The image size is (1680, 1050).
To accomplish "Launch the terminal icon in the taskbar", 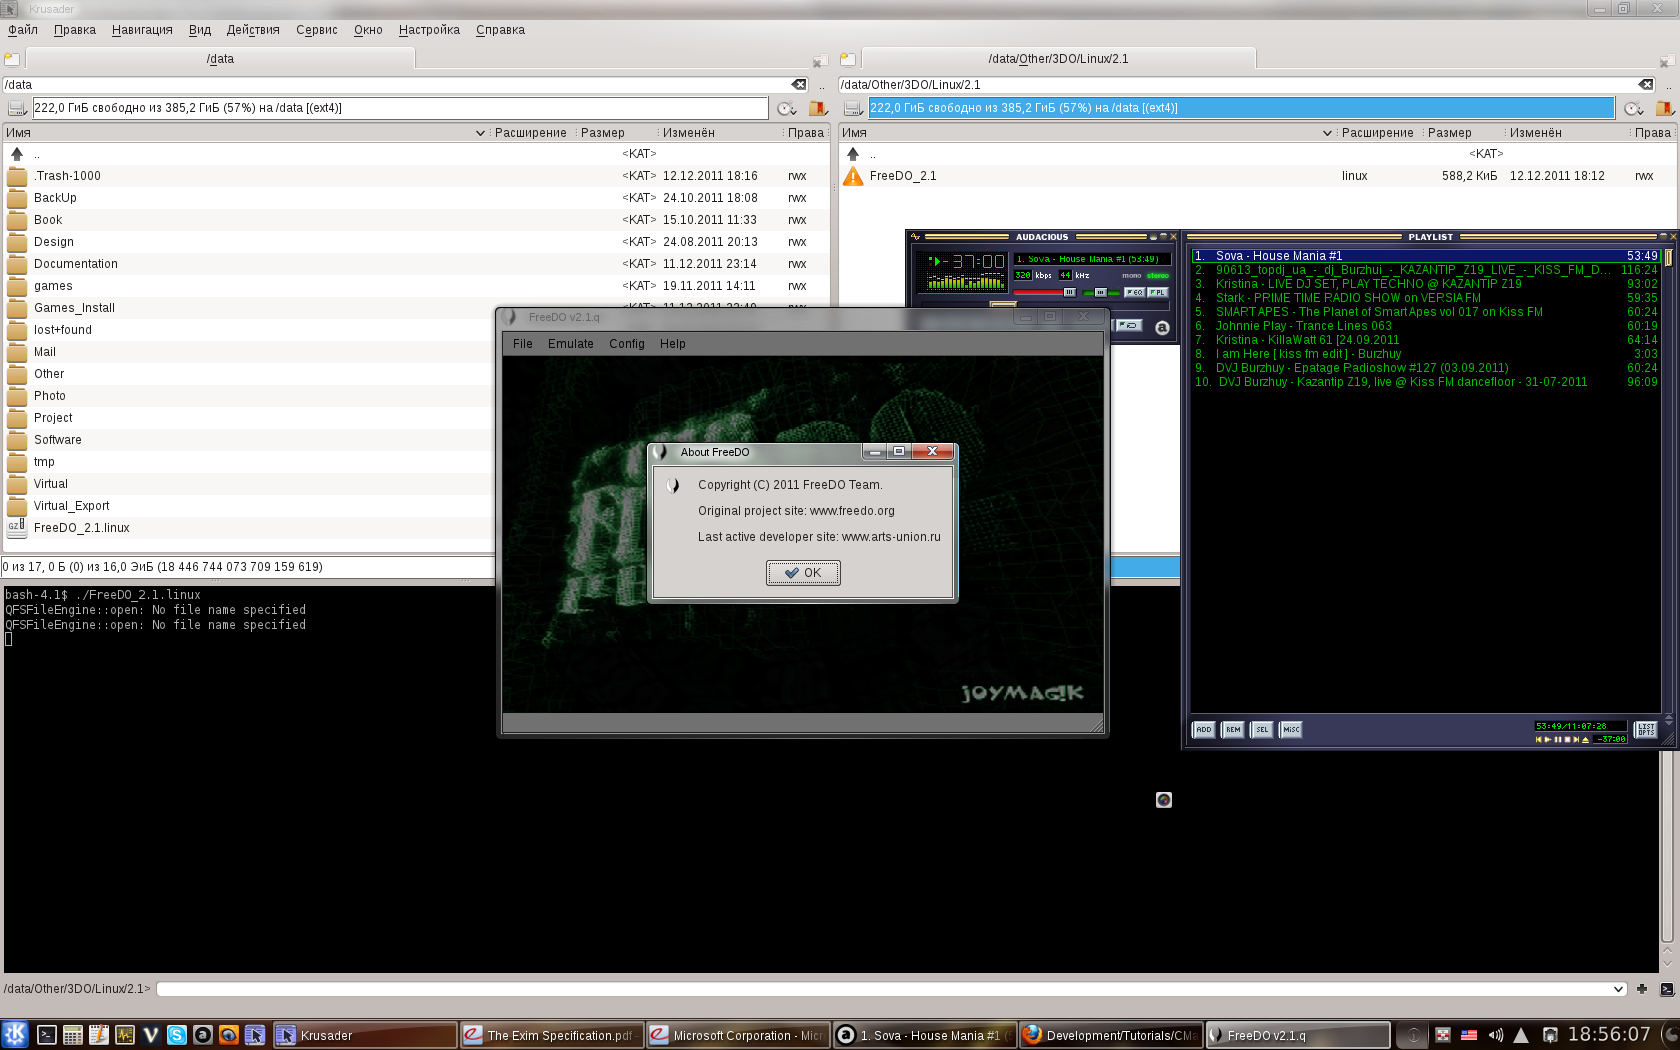I will point(47,1035).
